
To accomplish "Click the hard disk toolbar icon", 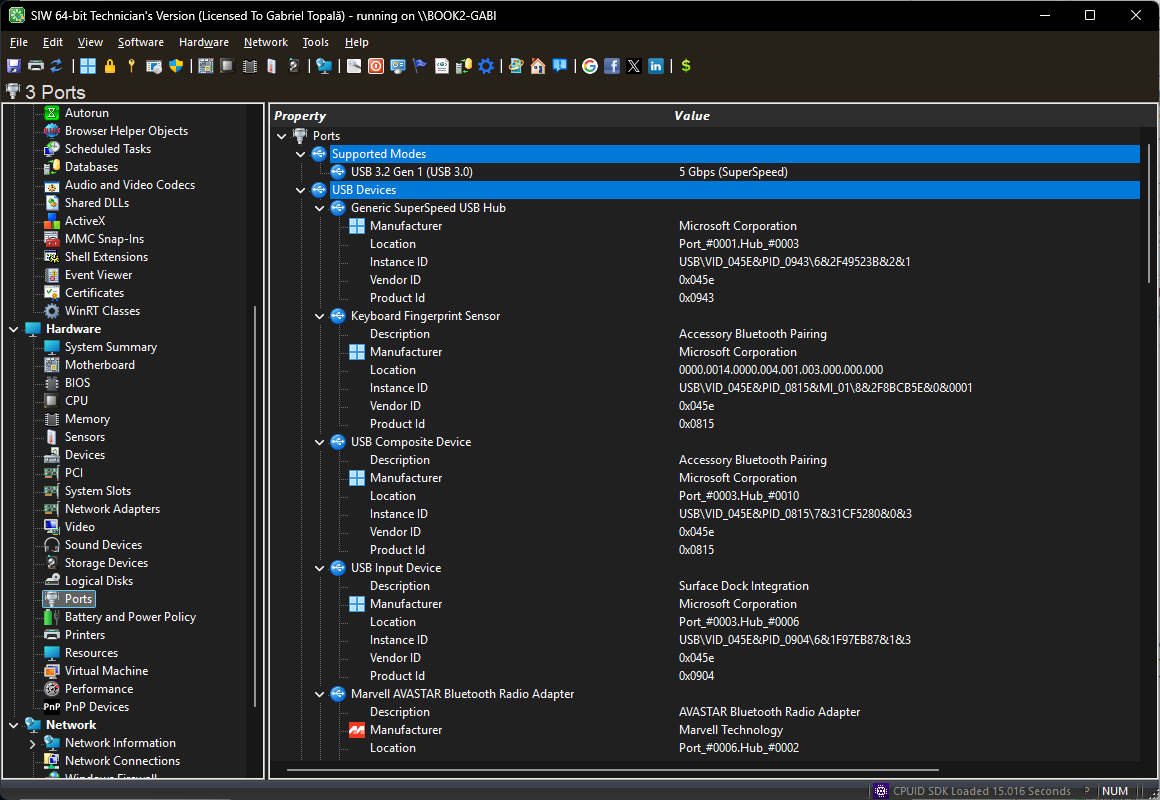I will pos(294,66).
